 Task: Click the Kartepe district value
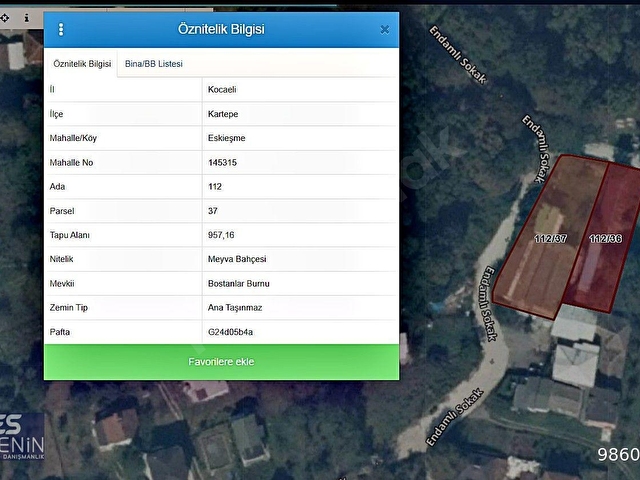tap(223, 114)
